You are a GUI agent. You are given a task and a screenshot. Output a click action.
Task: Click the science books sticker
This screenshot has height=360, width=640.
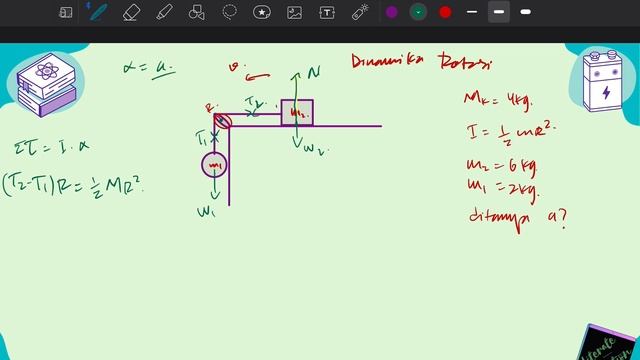(x=47, y=85)
